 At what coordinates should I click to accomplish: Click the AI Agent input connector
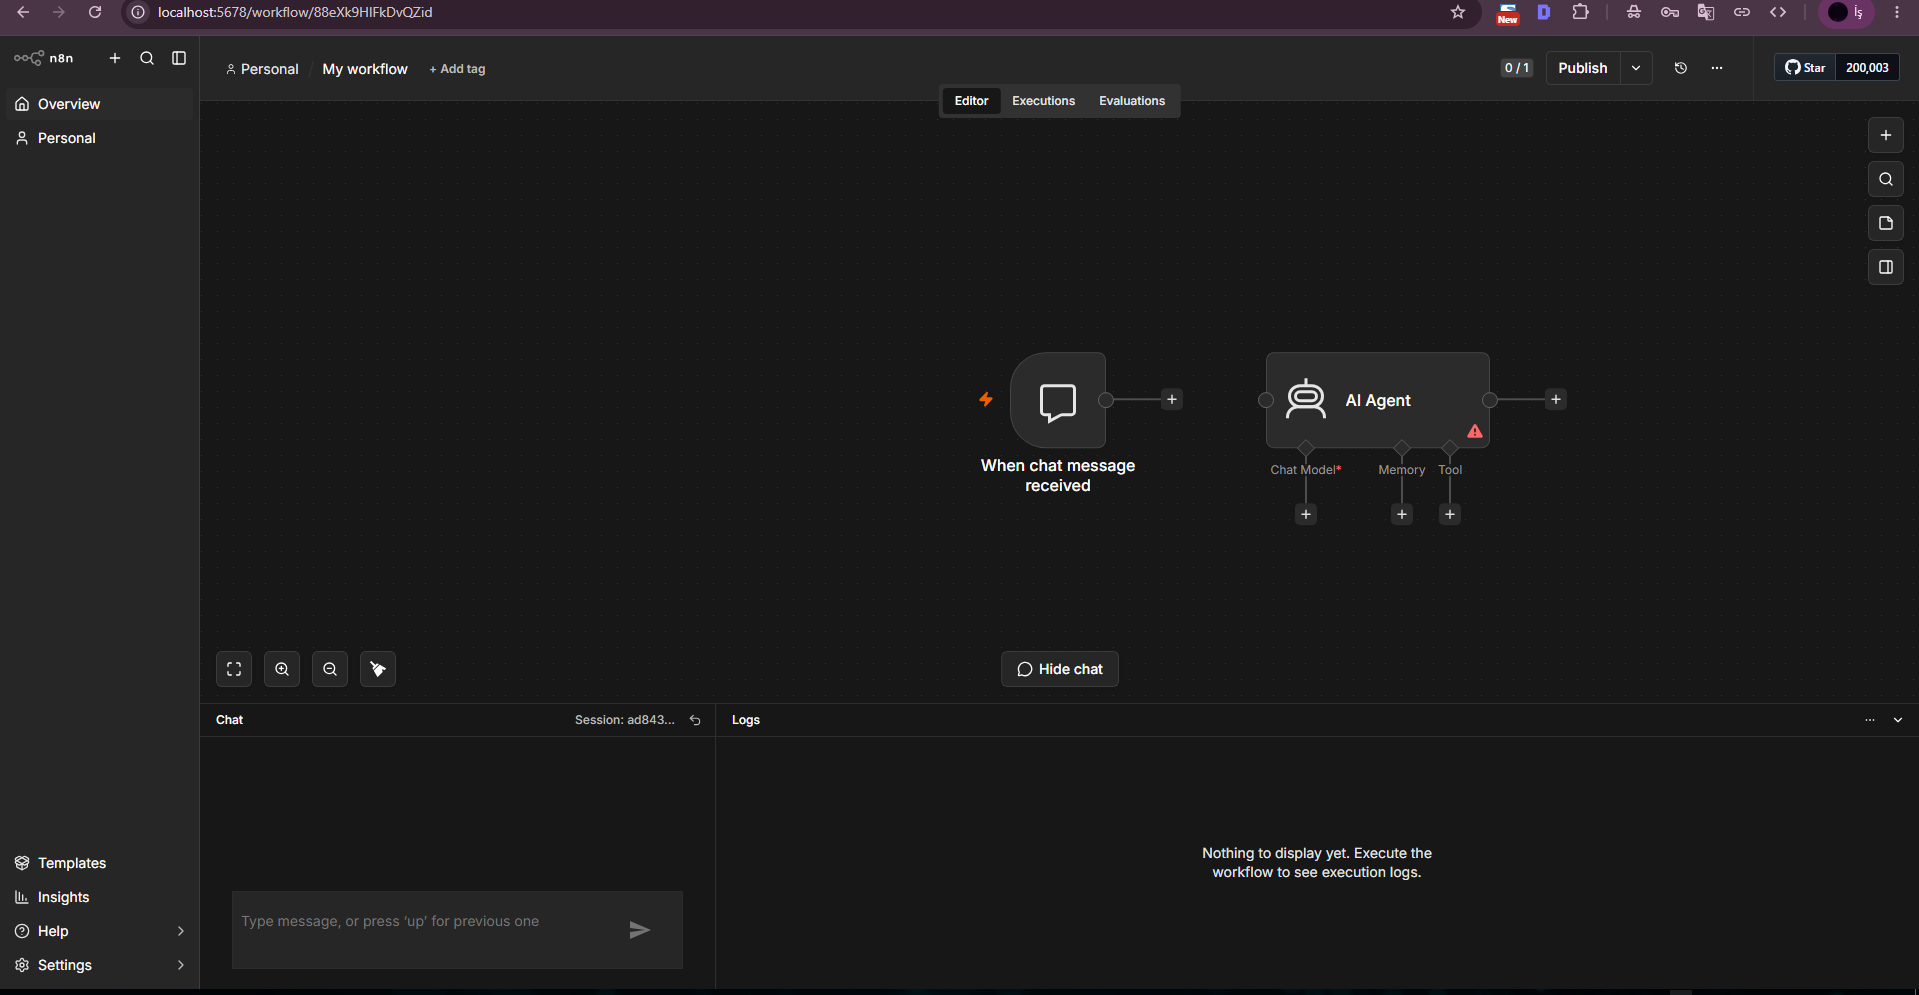pos(1266,400)
